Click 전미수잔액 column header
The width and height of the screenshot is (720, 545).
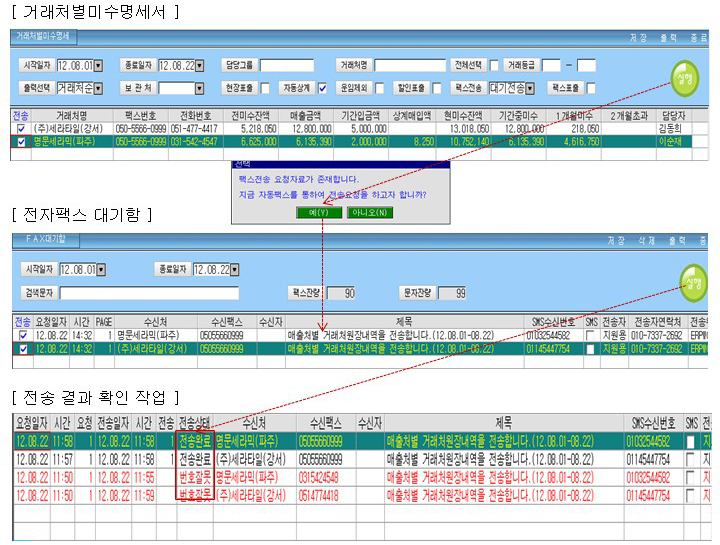[251, 116]
